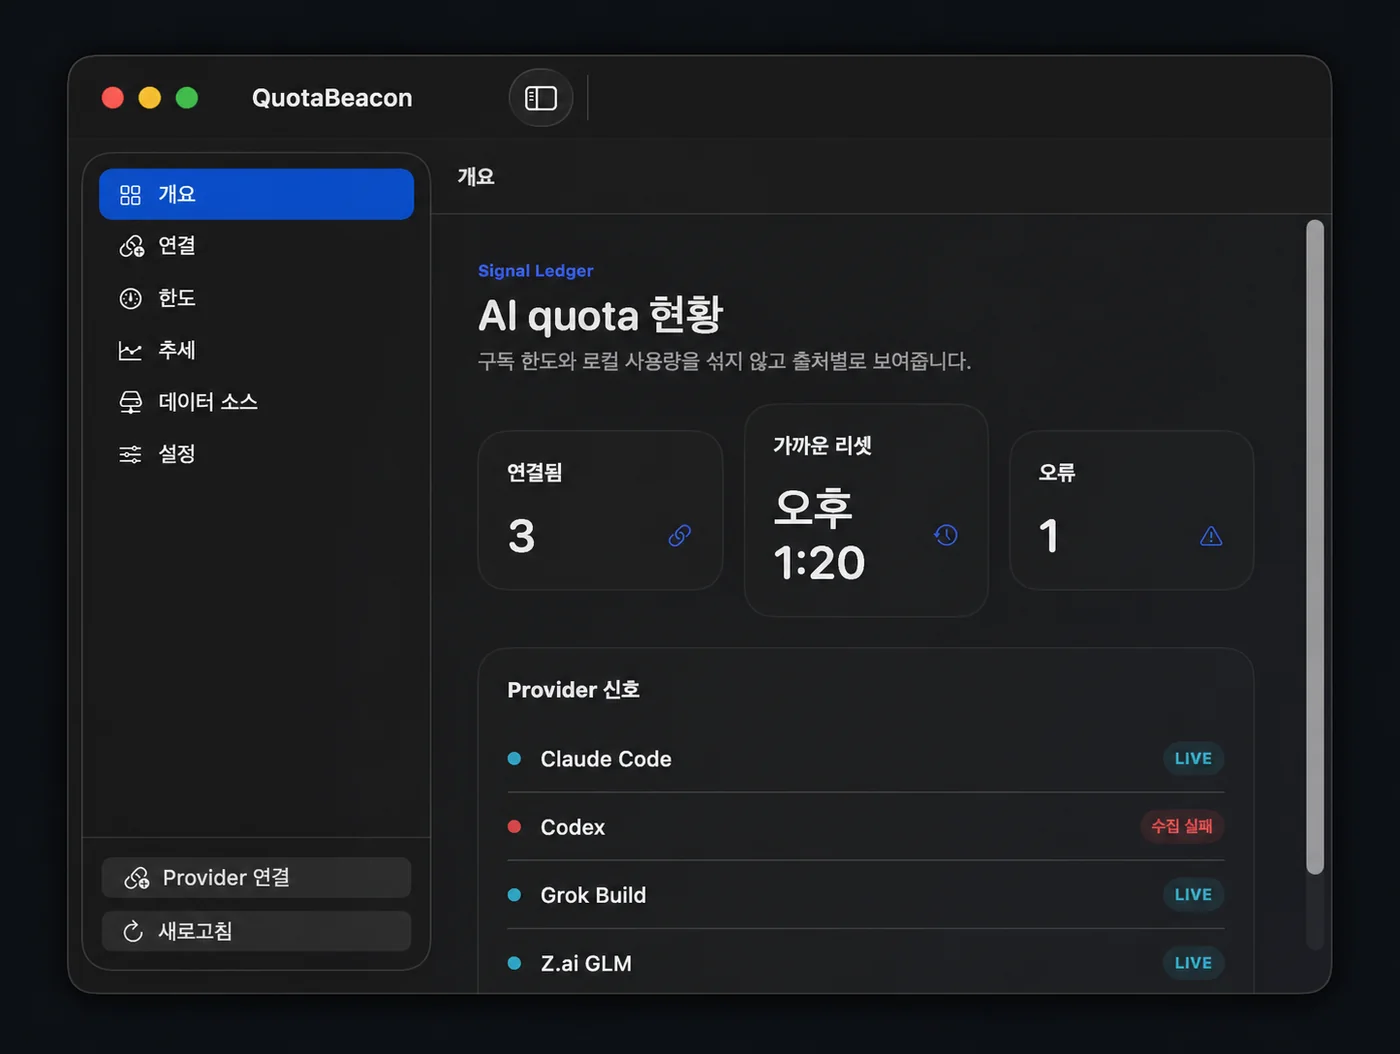Open the 설정 sidebar section

256,454
